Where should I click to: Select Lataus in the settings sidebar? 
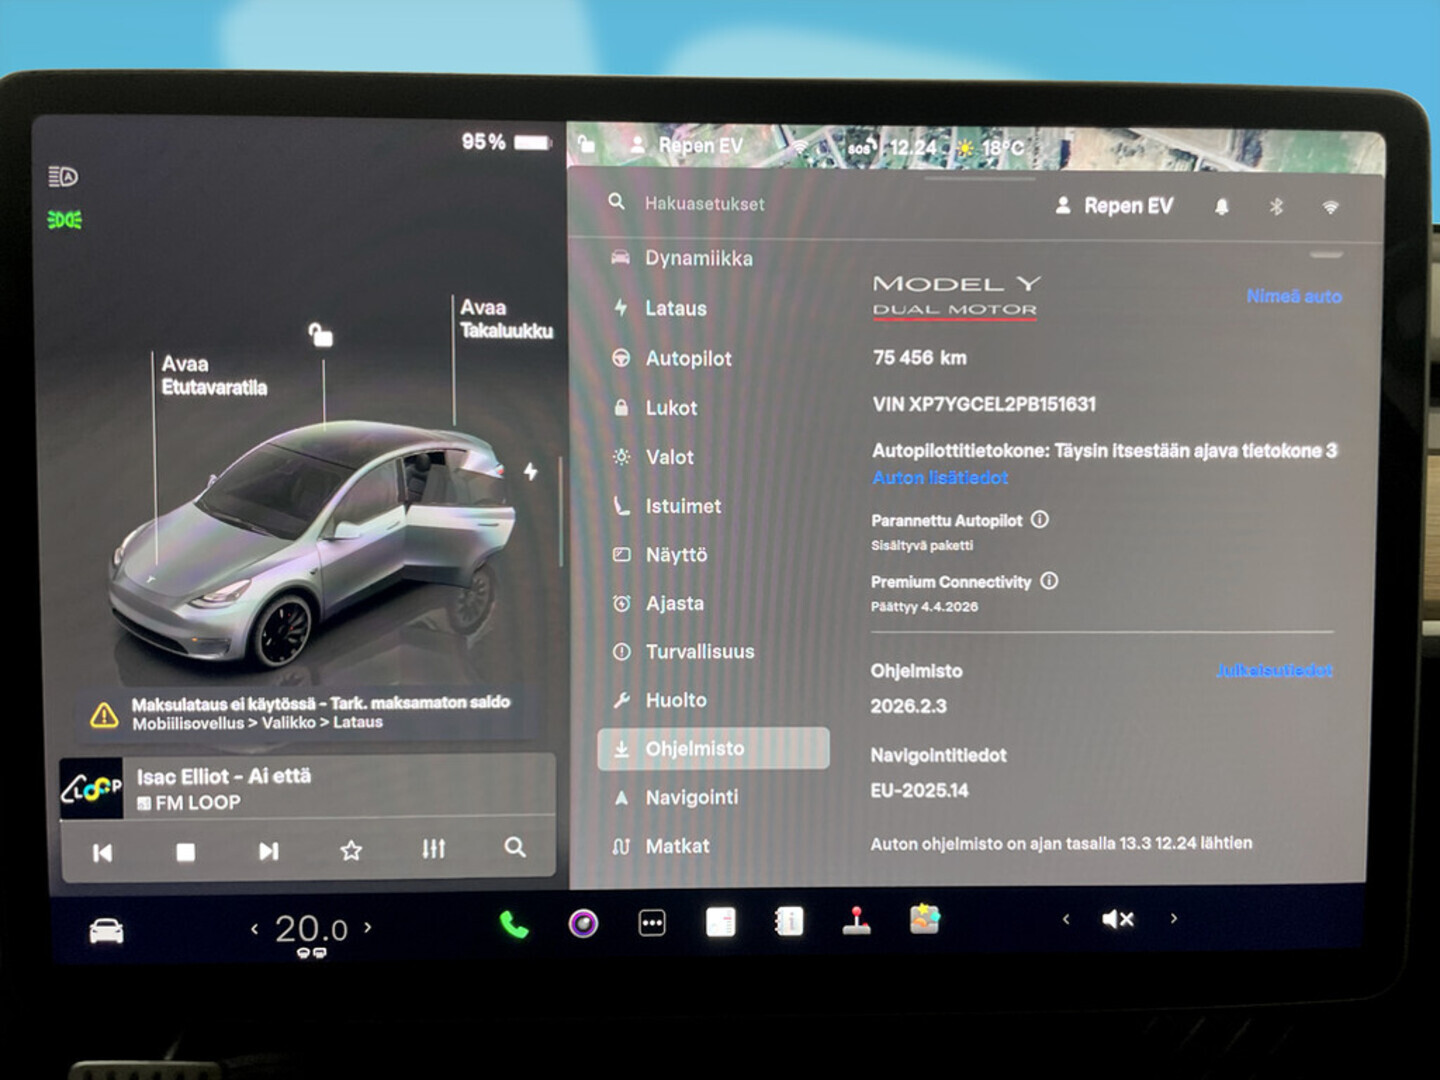point(675,308)
